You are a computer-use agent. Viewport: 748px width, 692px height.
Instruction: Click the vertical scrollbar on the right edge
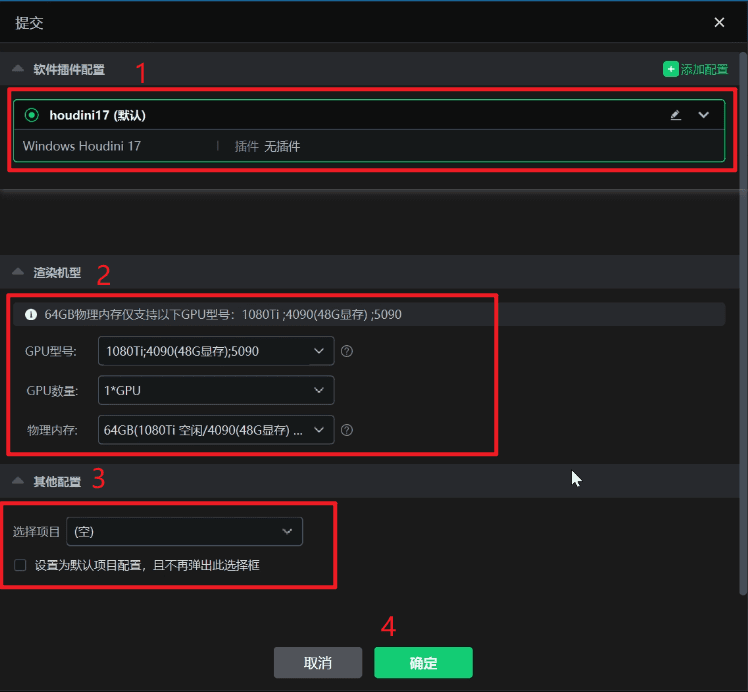pyautogui.click(x=743, y=300)
